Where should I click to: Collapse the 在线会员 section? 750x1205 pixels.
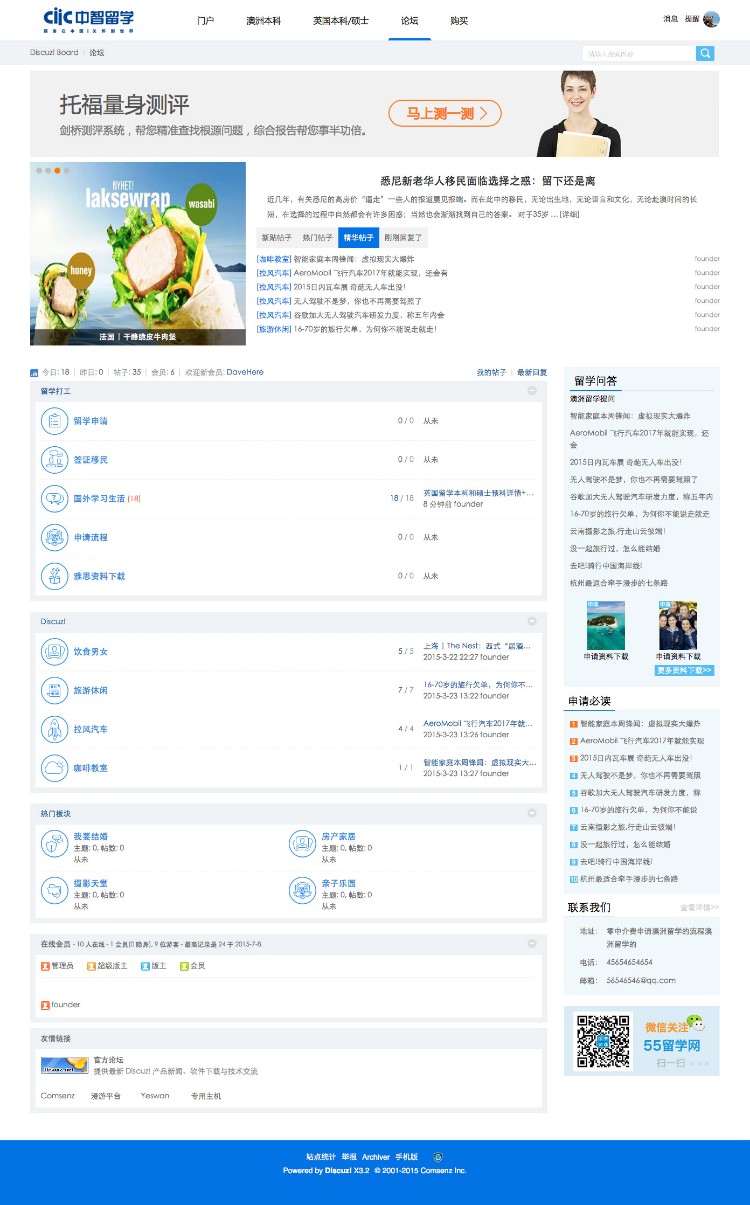[x=532, y=943]
